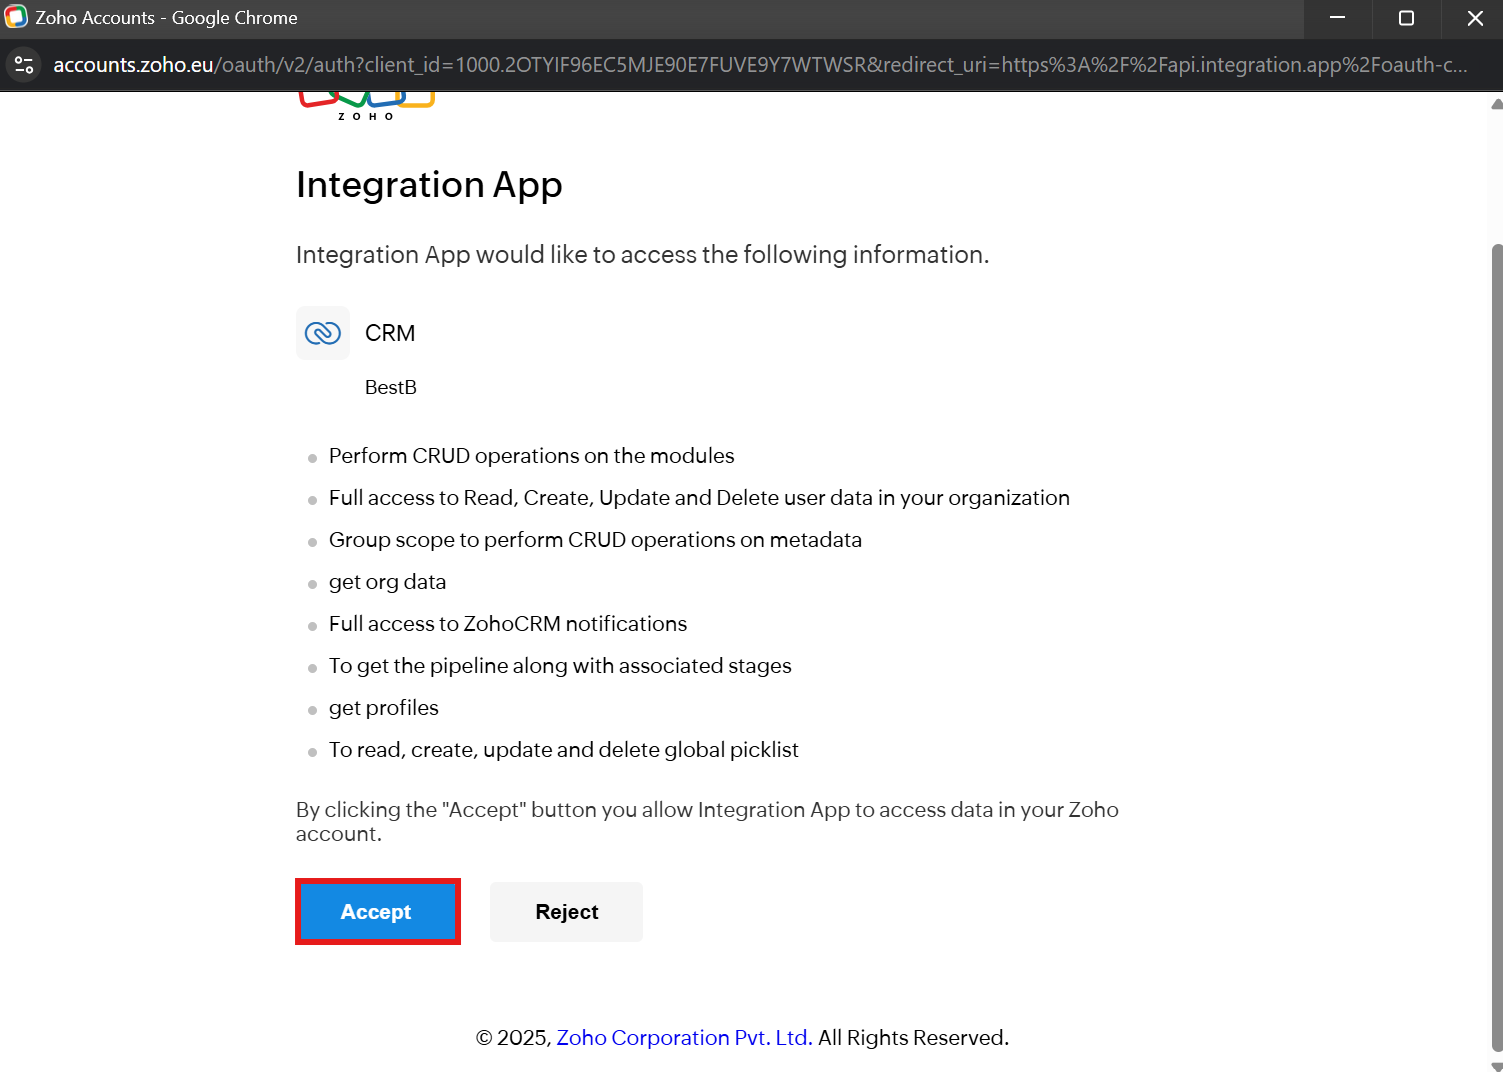Click the BestB organization name
1503x1072 pixels.
tap(391, 387)
